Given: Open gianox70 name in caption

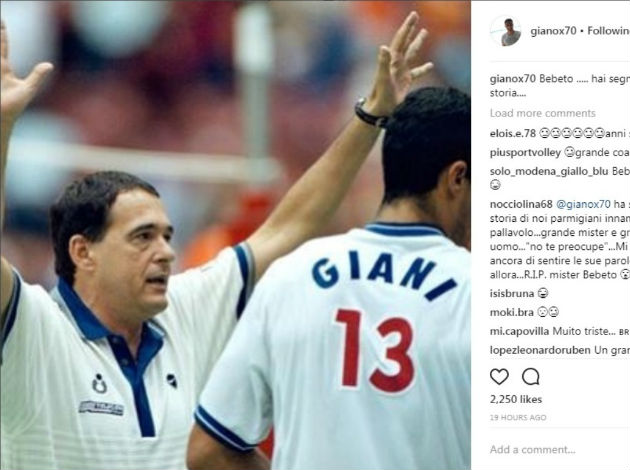Looking at the screenshot, I should point(513,79).
